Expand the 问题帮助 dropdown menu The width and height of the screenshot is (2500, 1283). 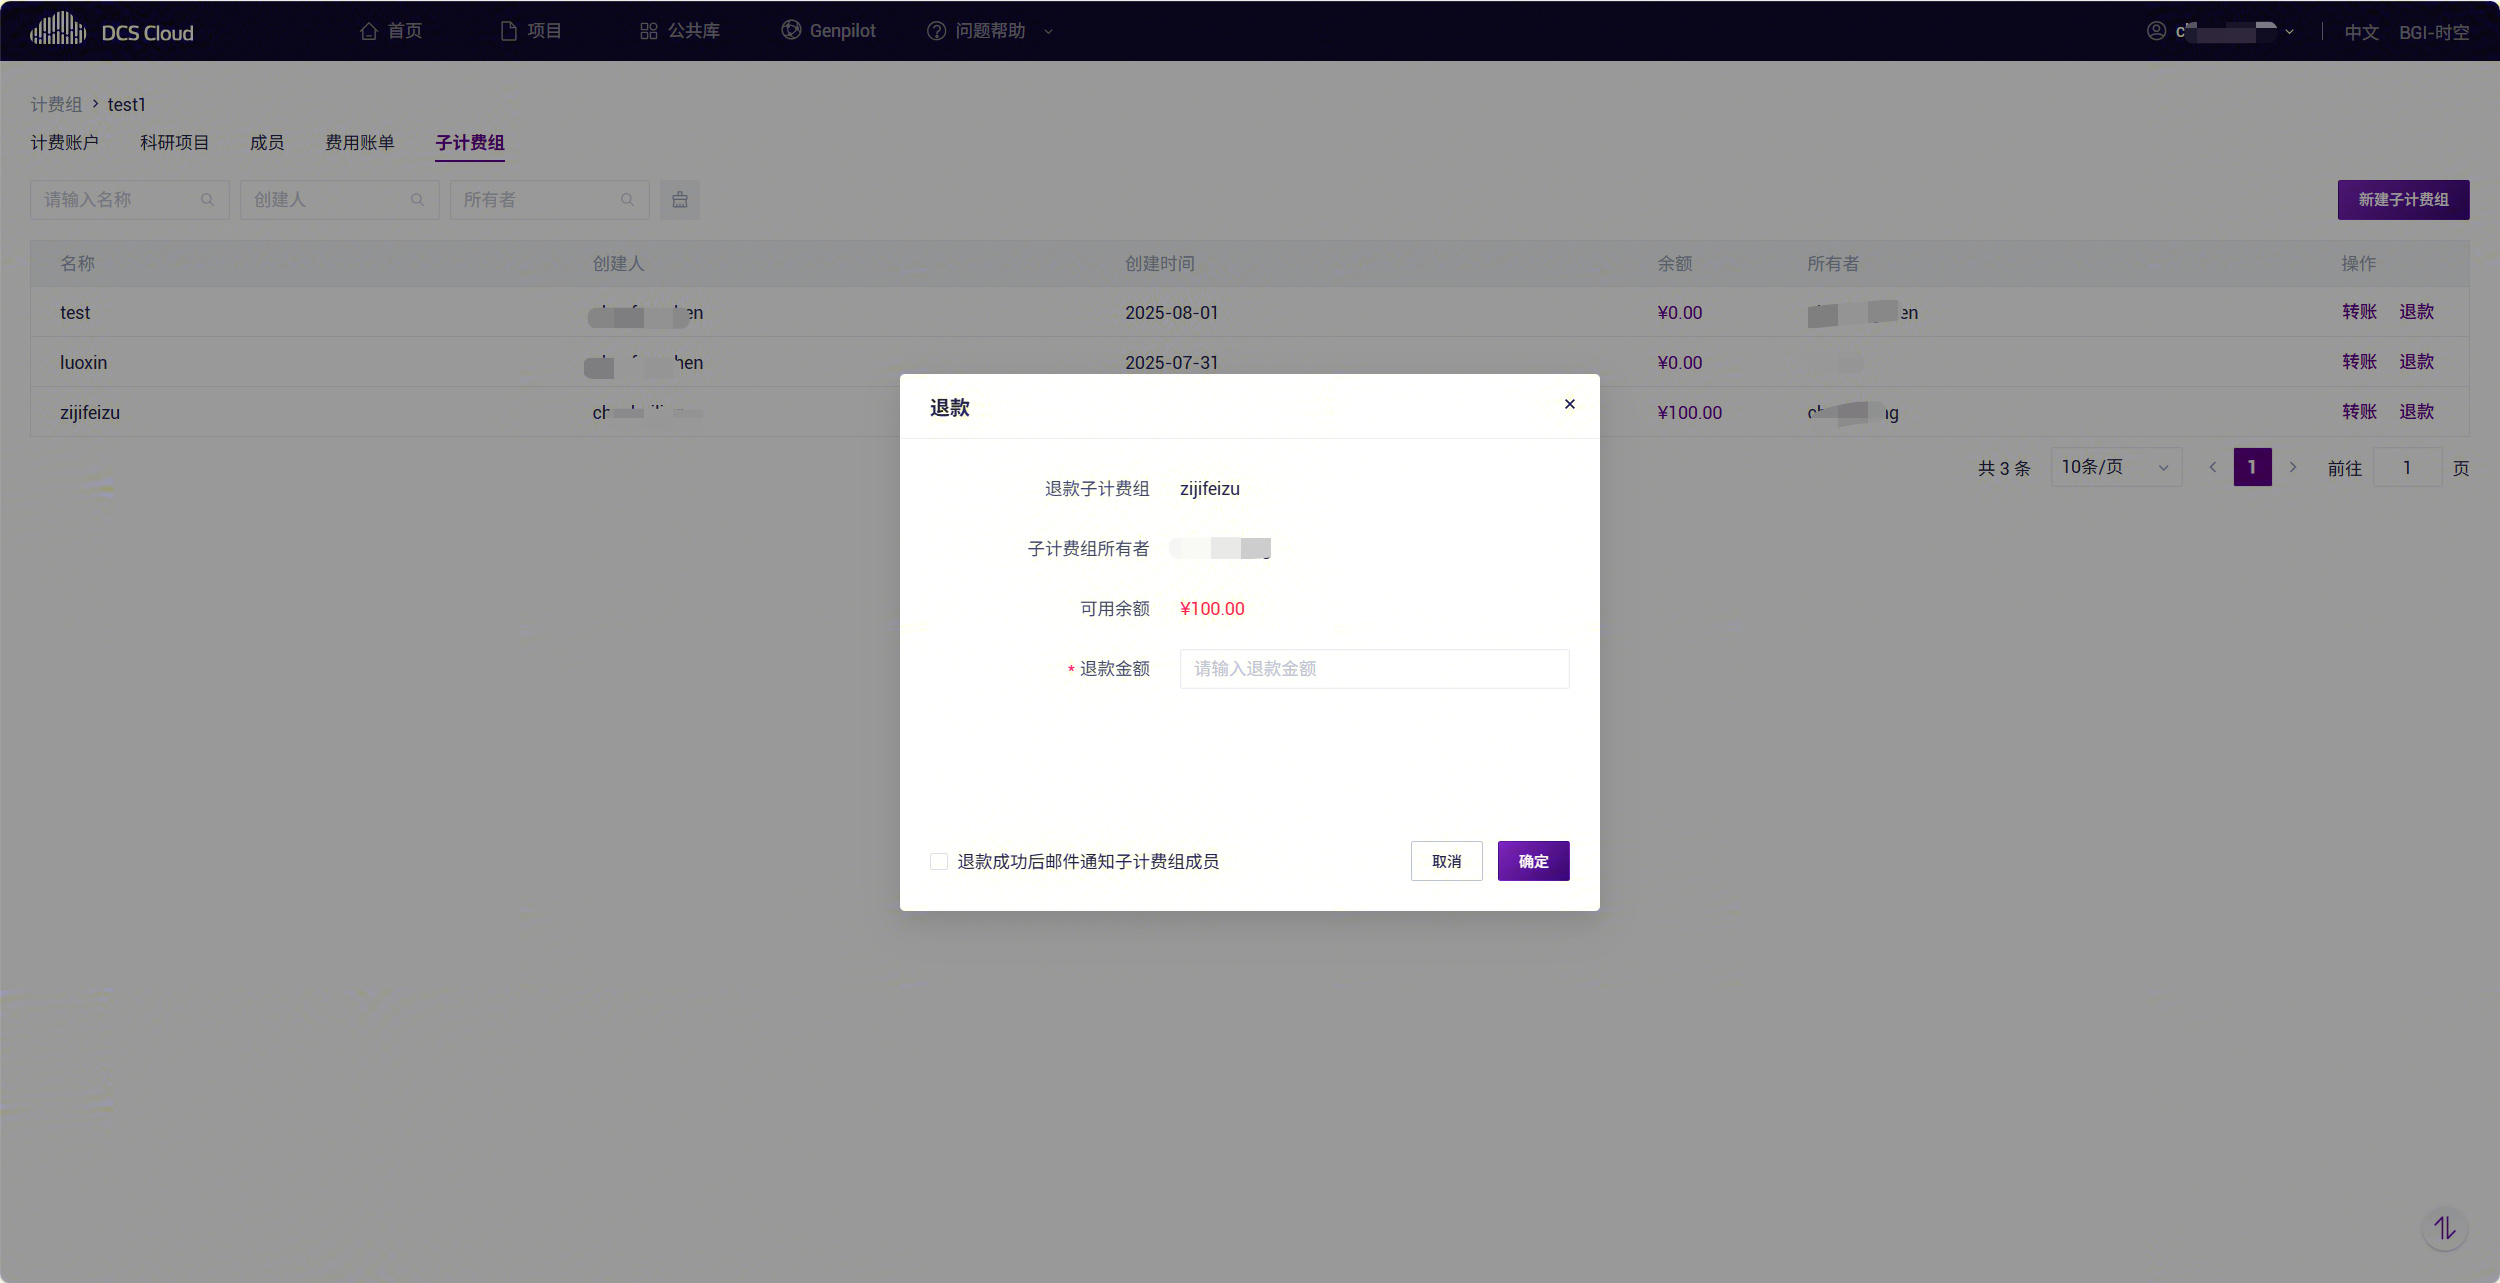1048,31
